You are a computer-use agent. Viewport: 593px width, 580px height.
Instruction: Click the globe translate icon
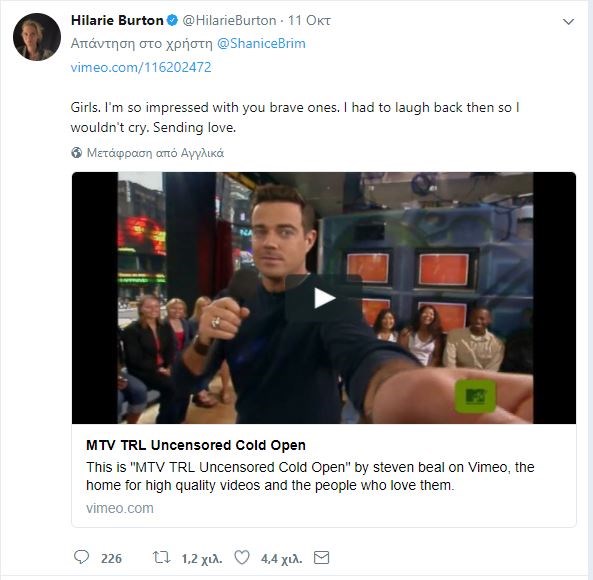pyautogui.click(x=76, y=153)
